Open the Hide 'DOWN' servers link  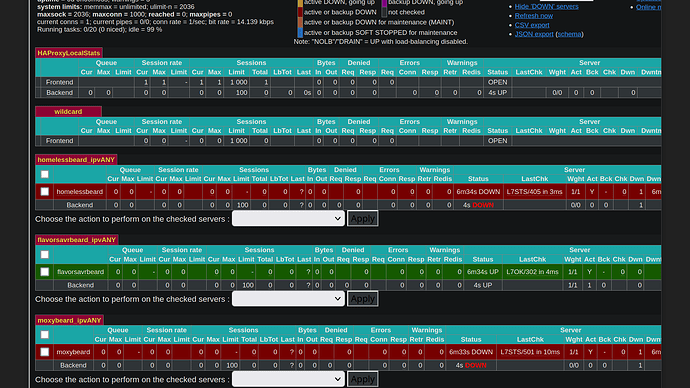tap(547, 6)
